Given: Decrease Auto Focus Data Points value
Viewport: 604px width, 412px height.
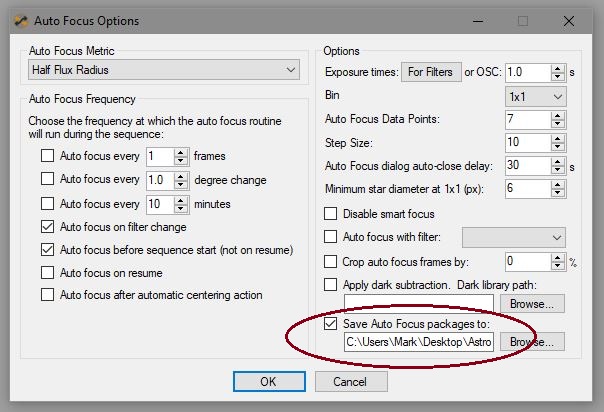Looking at the screenshot, I should [557, 124].
